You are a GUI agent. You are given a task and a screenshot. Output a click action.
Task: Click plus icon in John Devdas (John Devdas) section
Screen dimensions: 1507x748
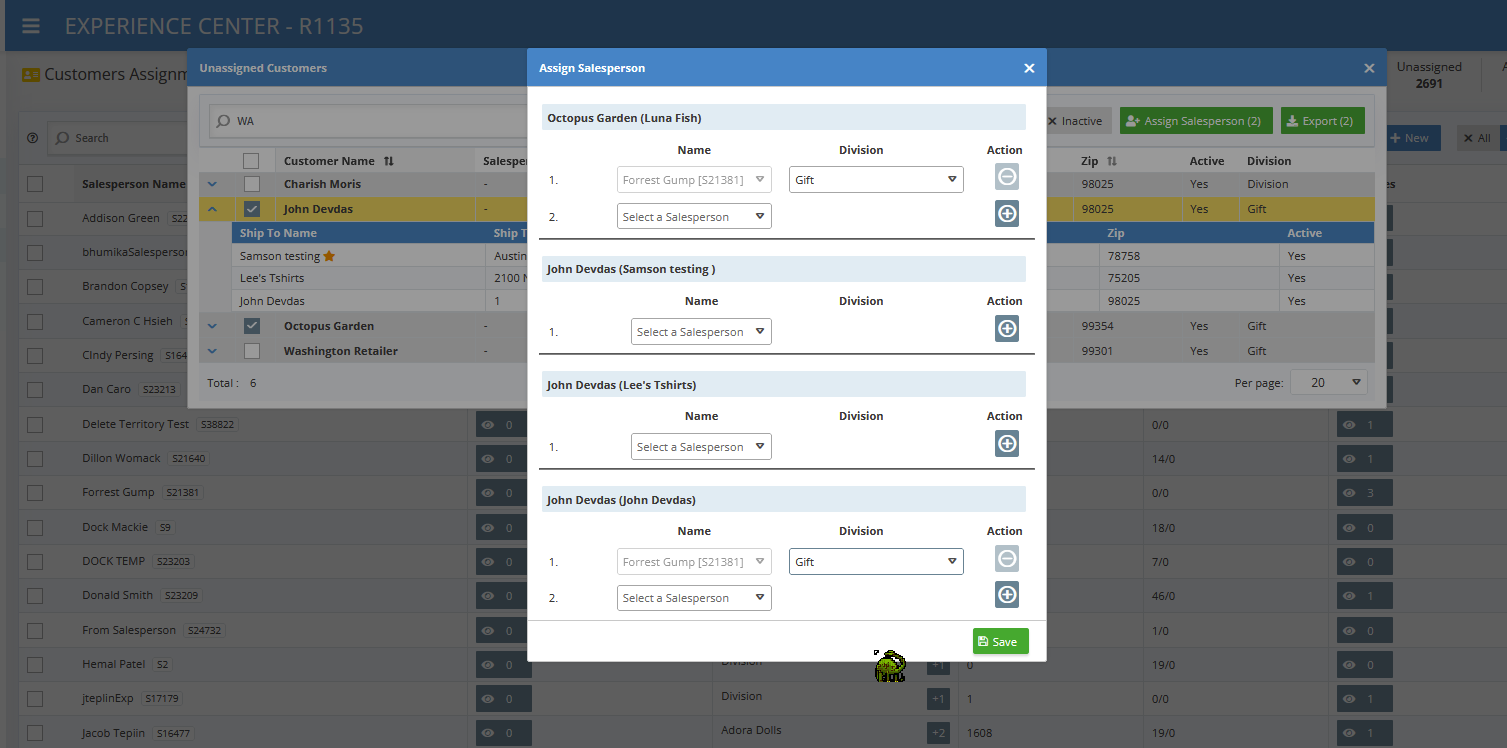pyautogui.click(x=1006, y=594)
